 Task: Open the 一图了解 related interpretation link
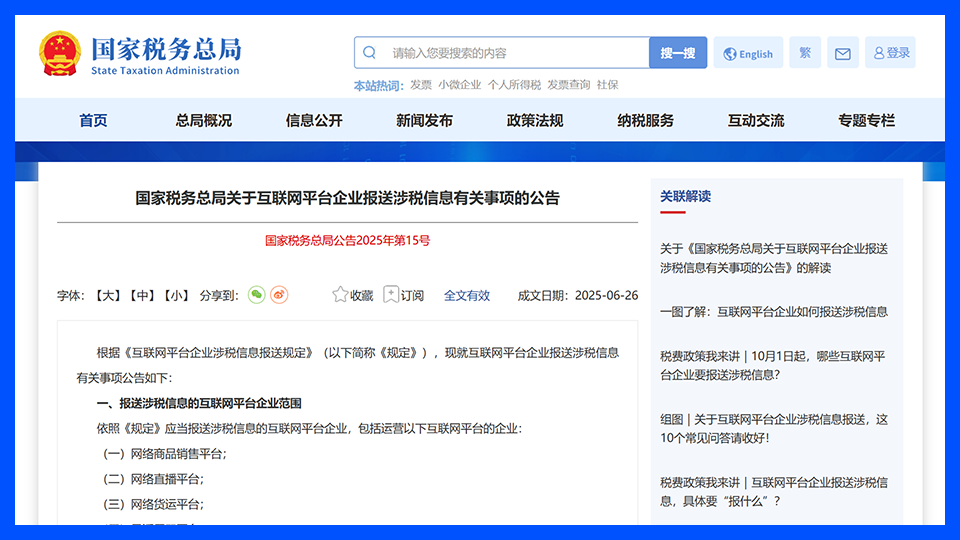coord(773,312)
